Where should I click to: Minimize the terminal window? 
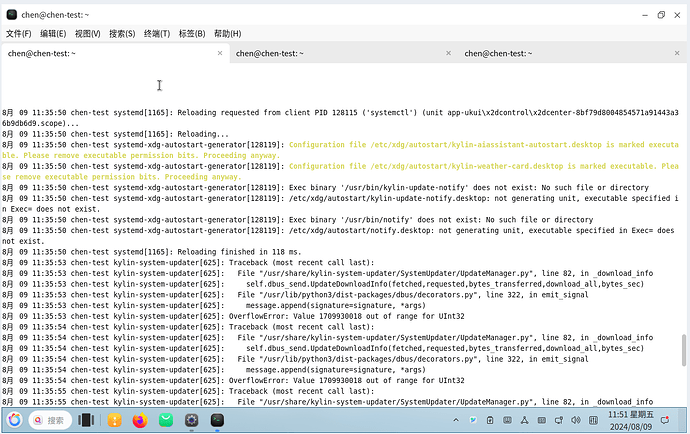645,15
